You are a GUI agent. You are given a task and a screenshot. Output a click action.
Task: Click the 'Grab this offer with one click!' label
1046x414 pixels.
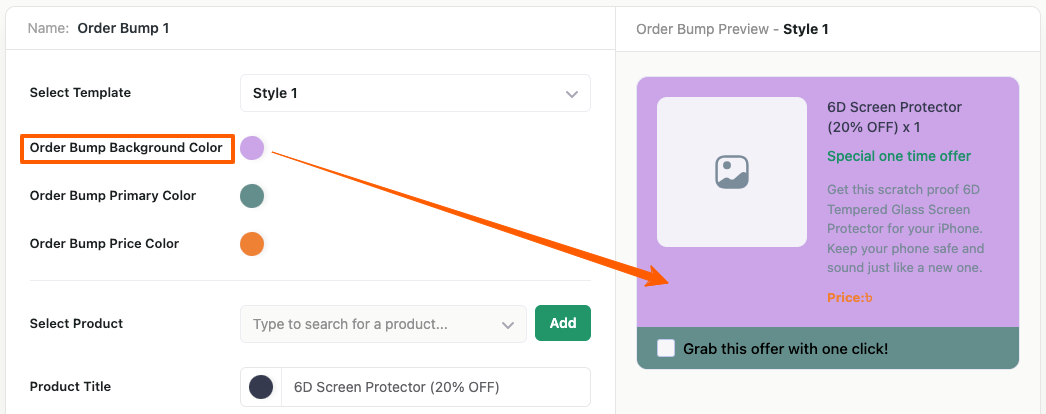coord(786,349)
